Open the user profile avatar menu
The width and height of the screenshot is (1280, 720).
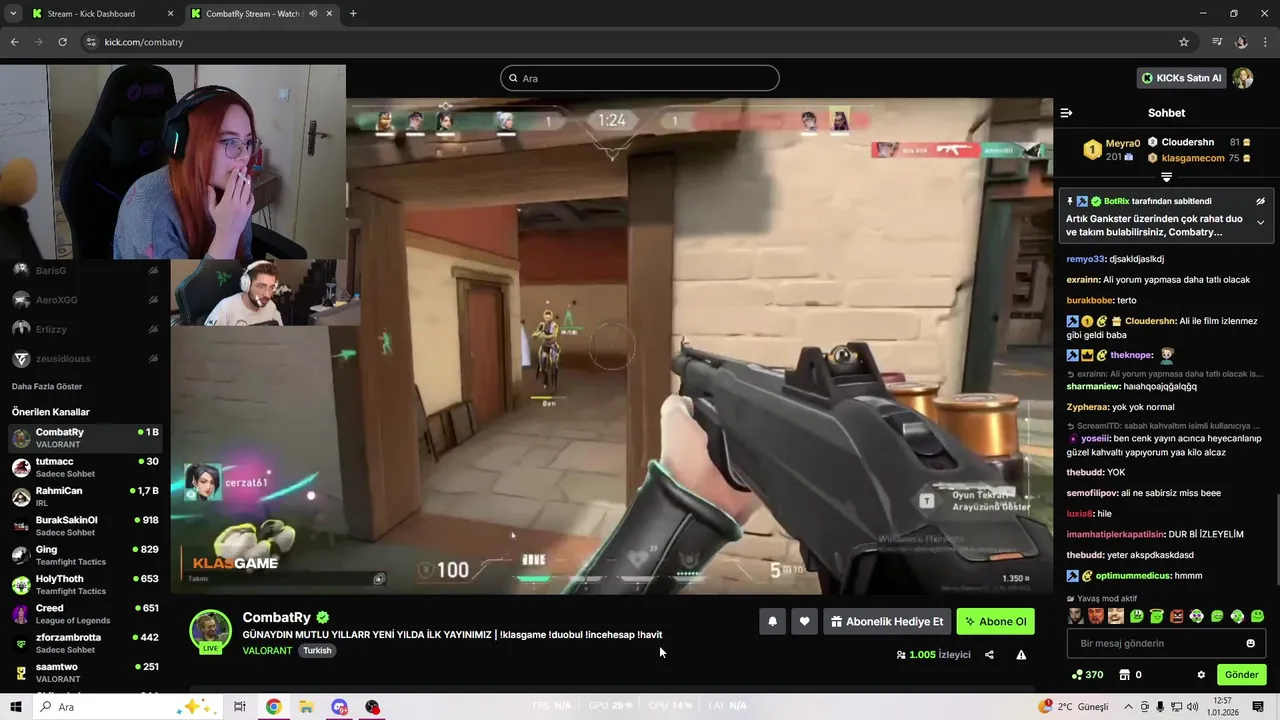coord(1243,78)
